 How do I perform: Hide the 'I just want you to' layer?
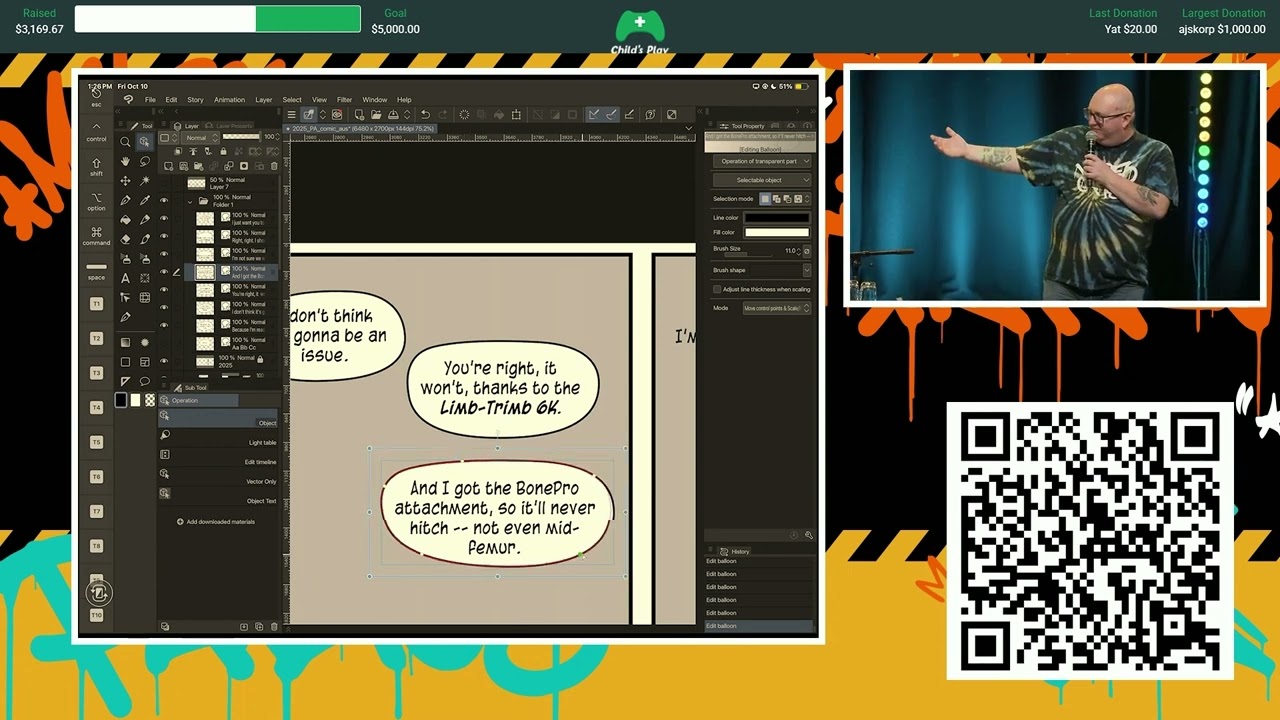164,218
